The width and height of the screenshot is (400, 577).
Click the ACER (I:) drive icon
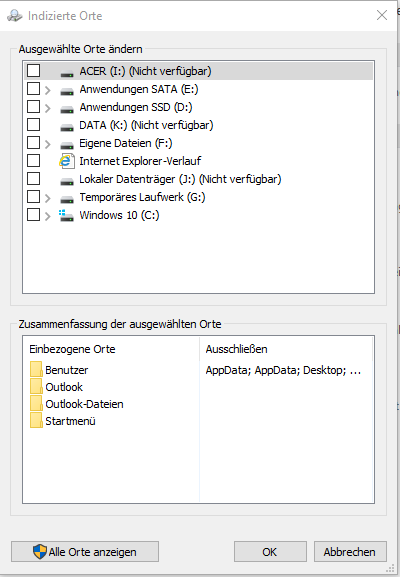[x=67, y=72]
